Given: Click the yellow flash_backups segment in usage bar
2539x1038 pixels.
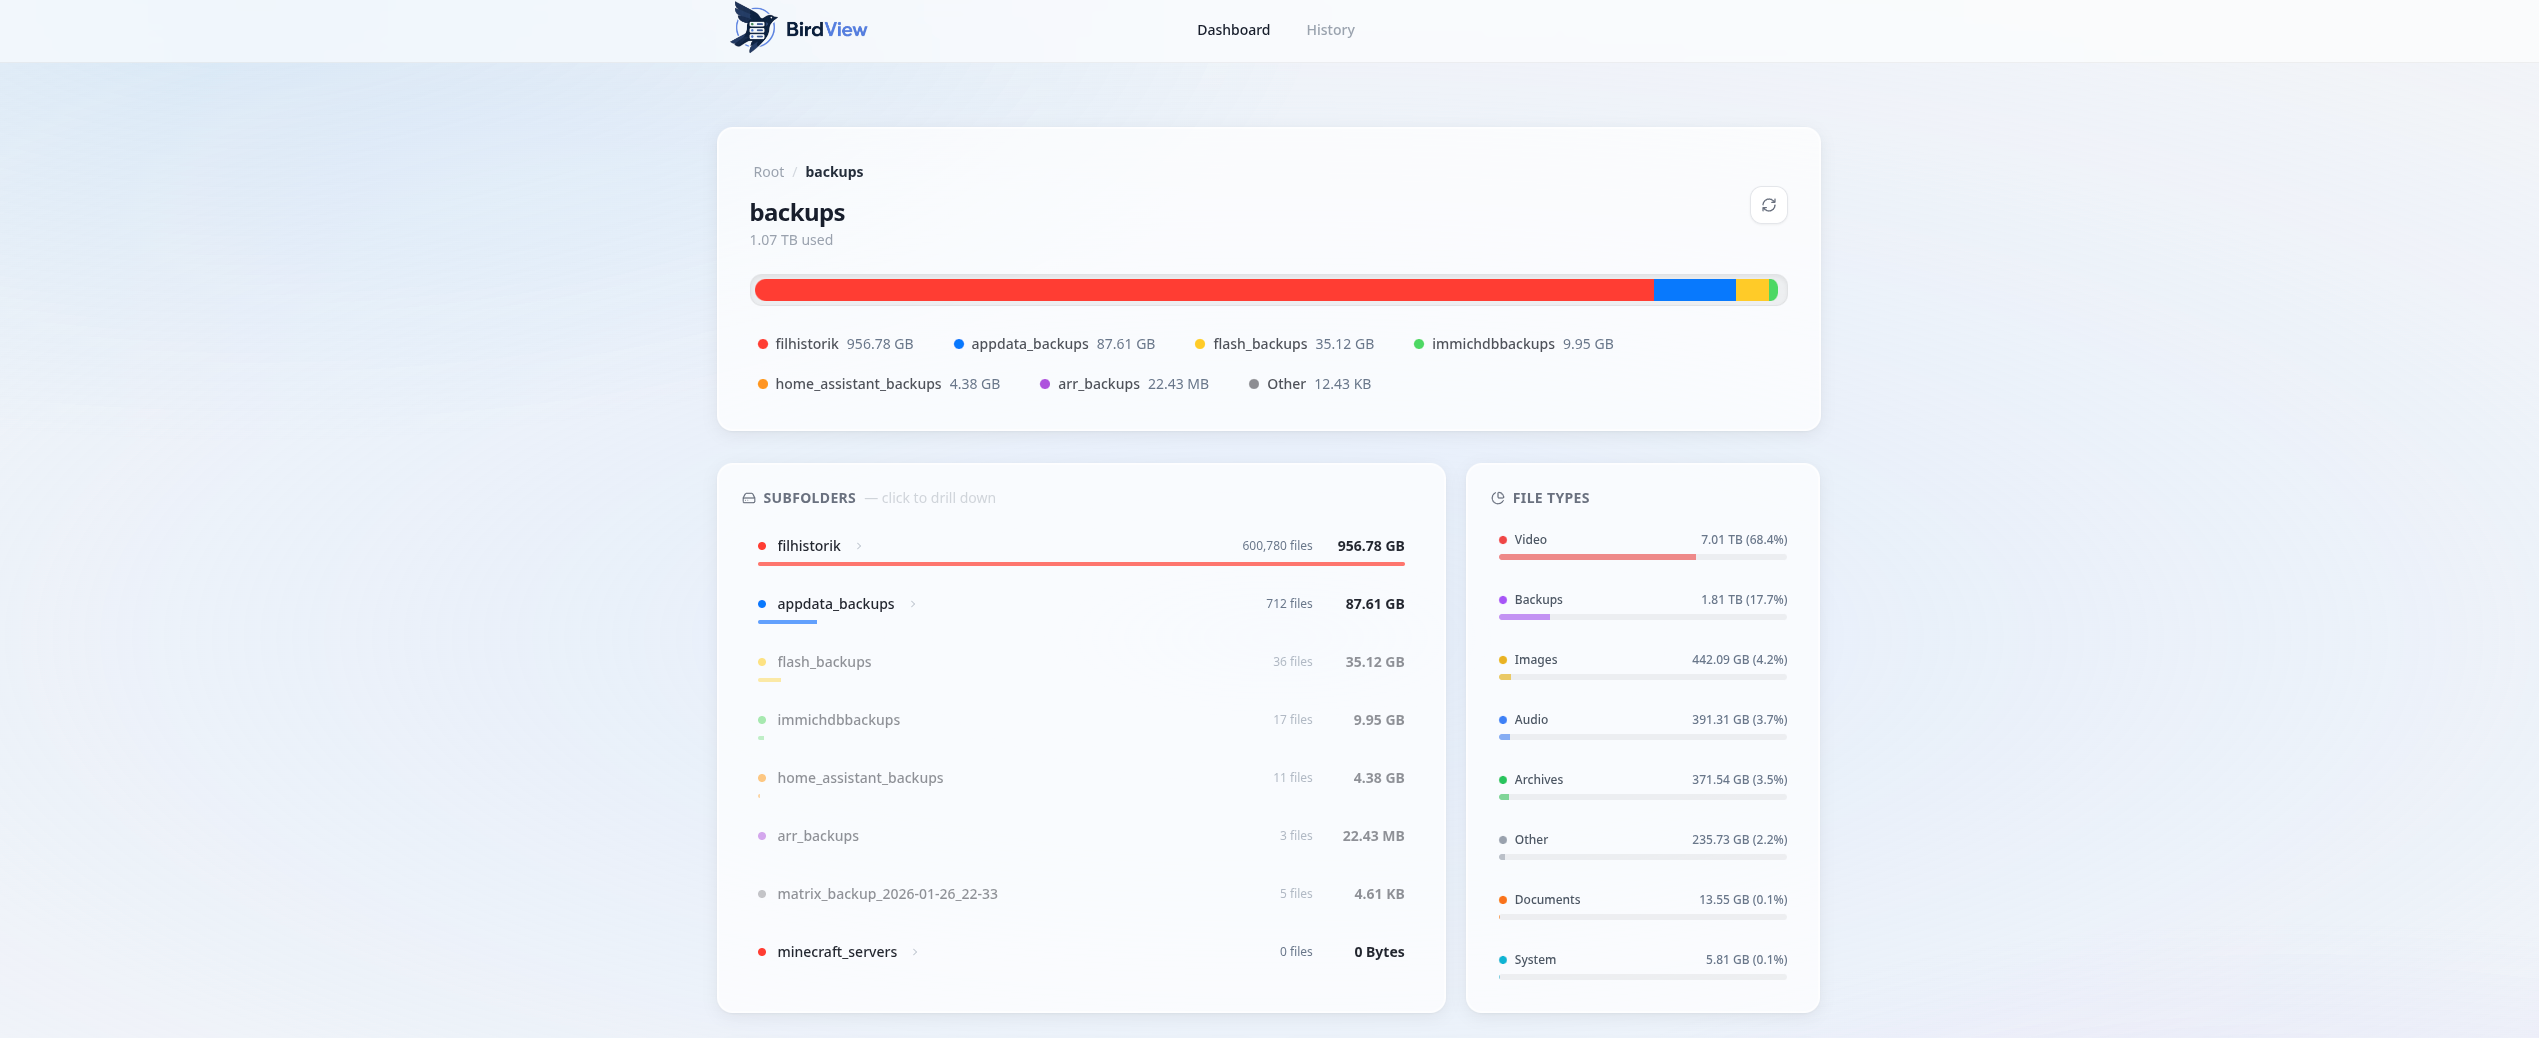Looking at the screenshot, I should click(x=1751, y=290).
